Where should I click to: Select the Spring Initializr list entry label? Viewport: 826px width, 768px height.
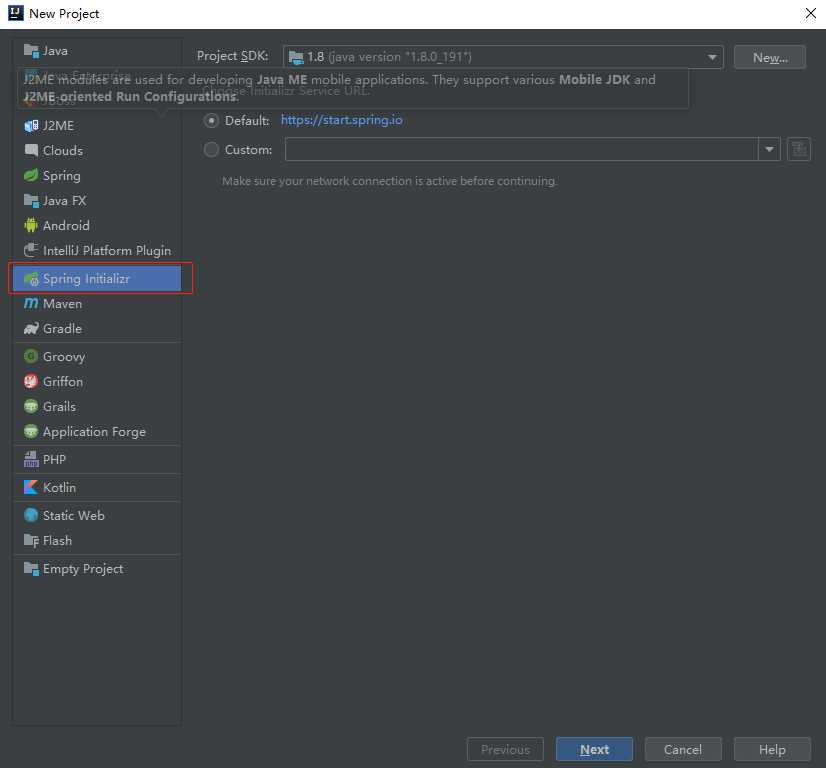(86, 279)
